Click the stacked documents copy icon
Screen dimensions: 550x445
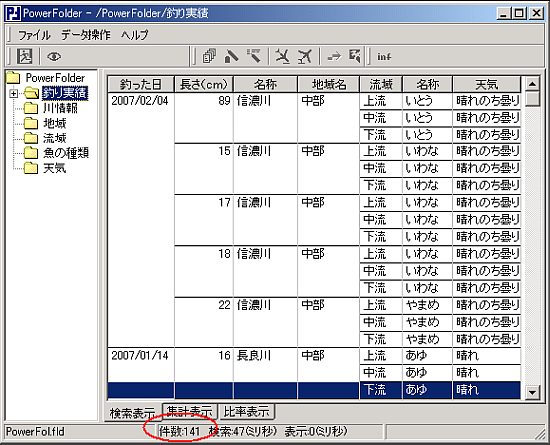point(209,56)
